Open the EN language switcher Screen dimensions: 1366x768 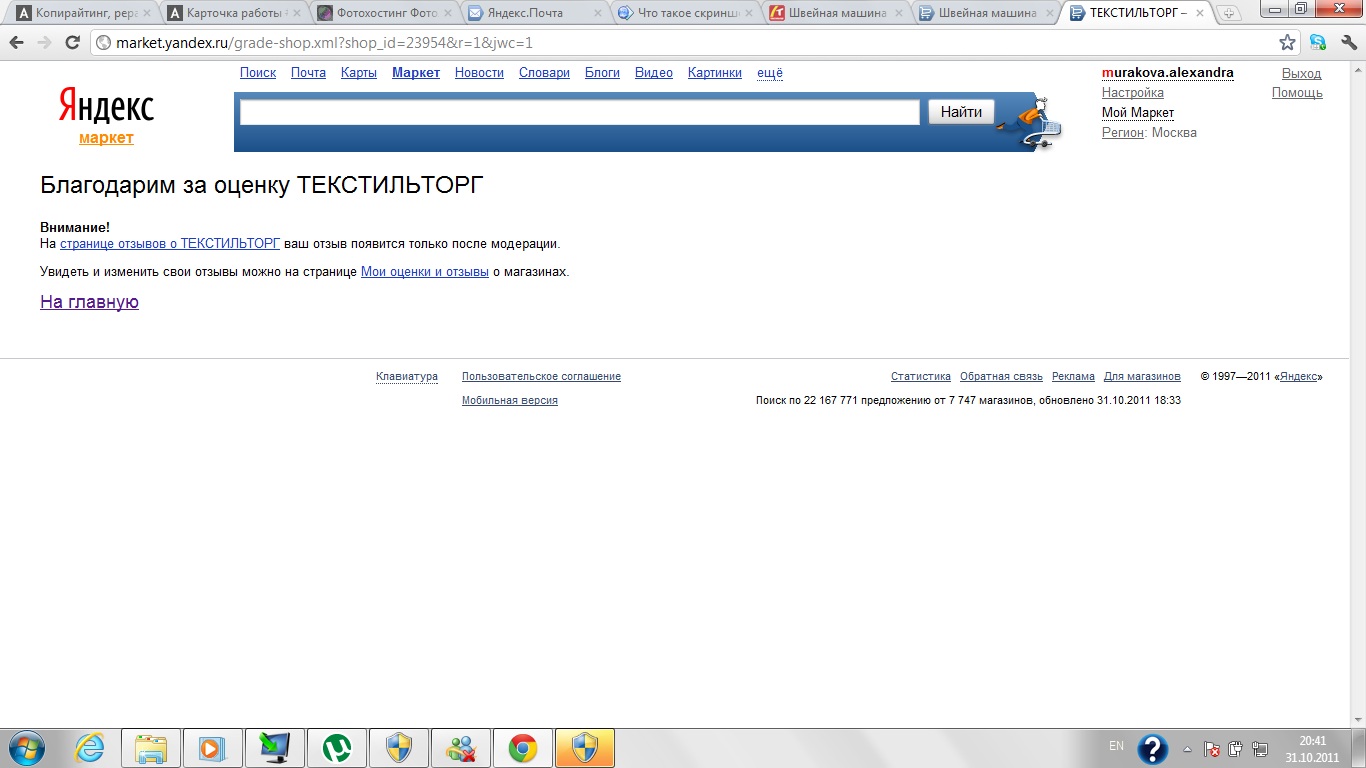[x=1116, y=746]
